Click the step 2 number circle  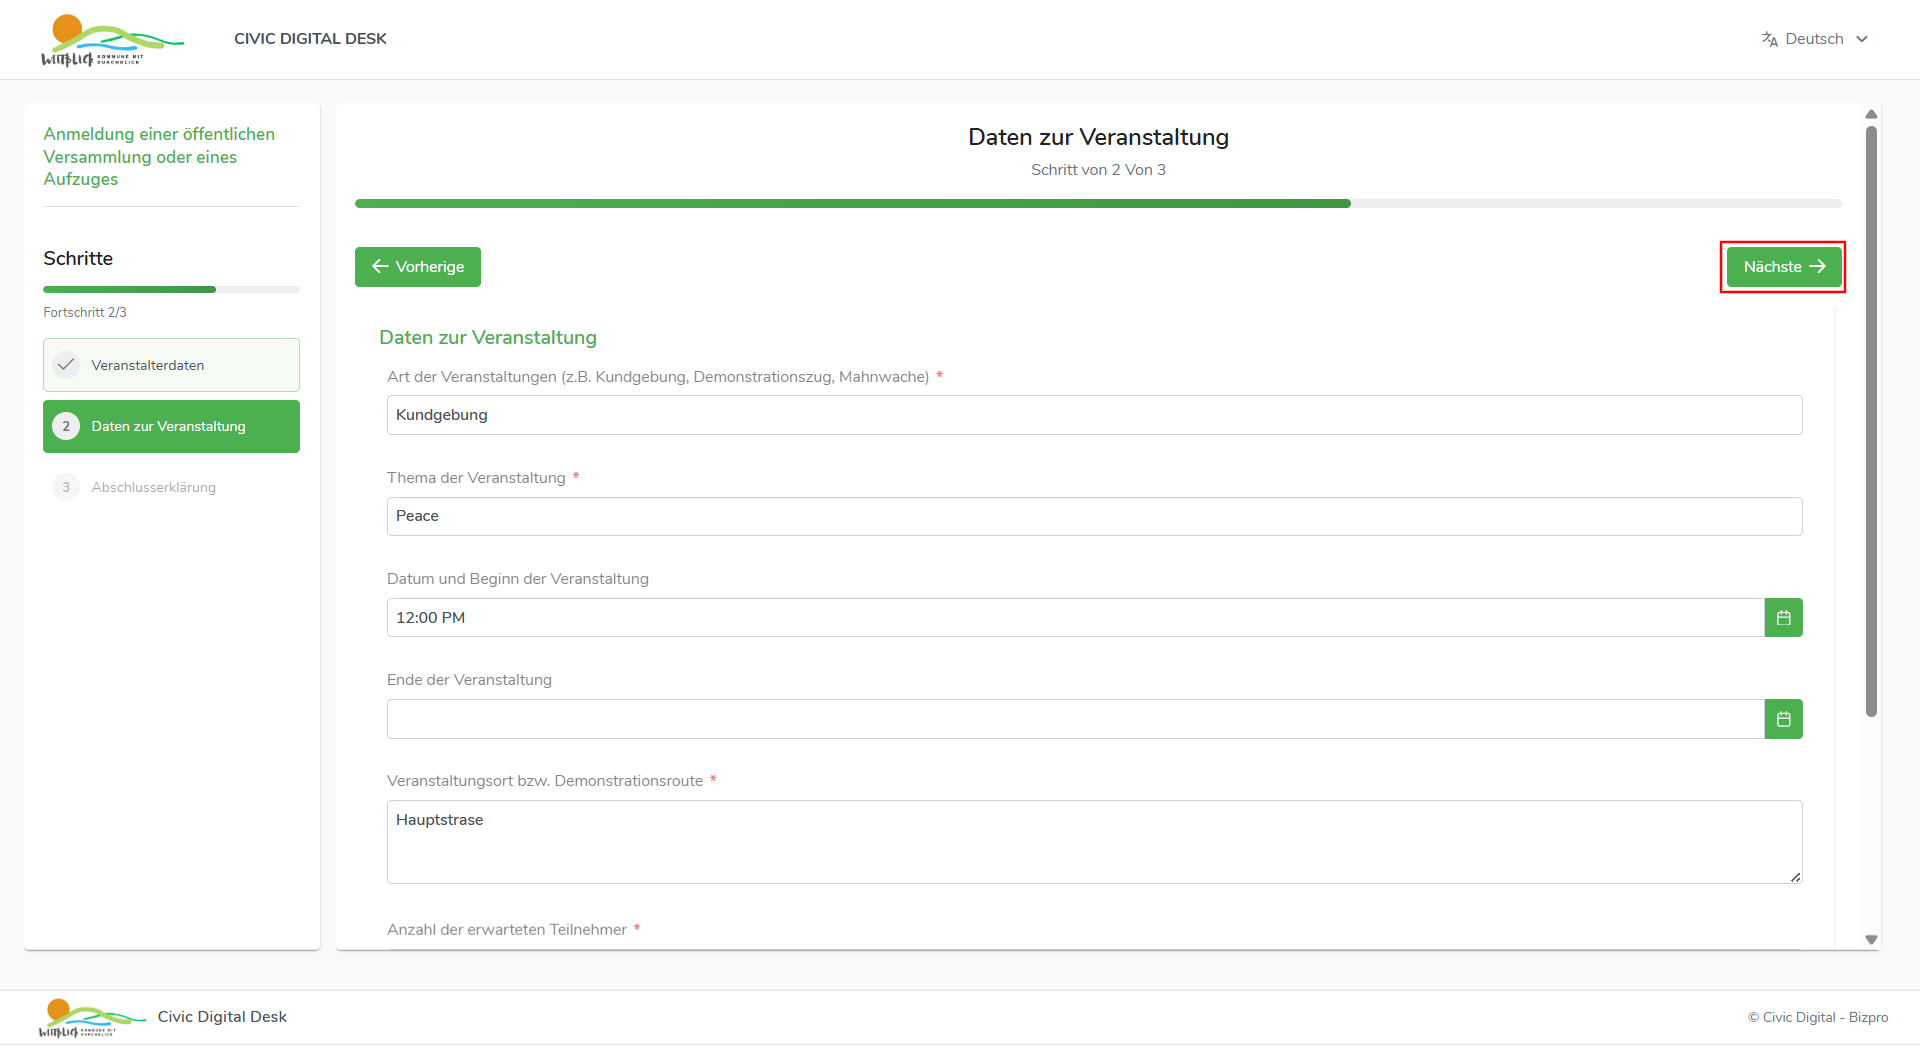(66, 426)
